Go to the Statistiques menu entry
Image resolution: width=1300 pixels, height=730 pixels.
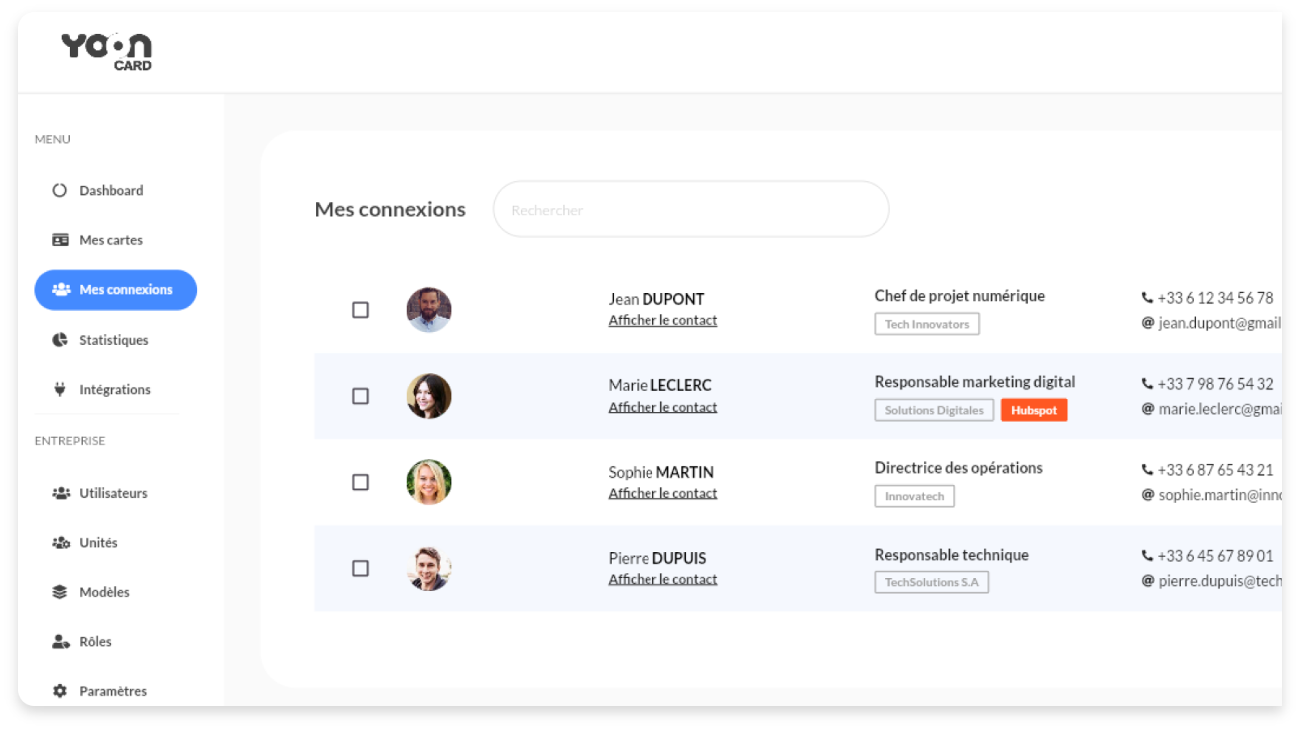113,340
